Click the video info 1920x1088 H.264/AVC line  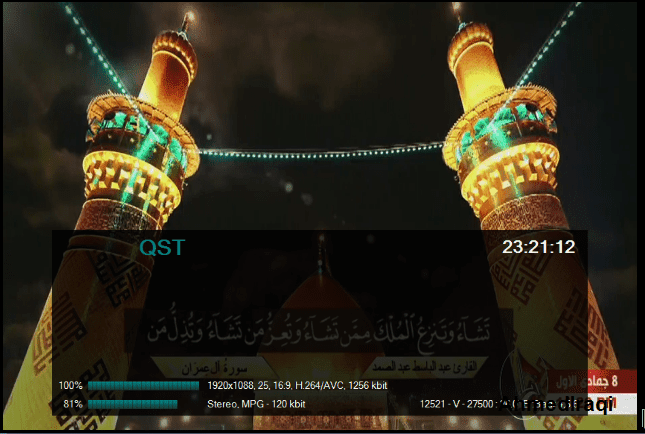[297, 385]
